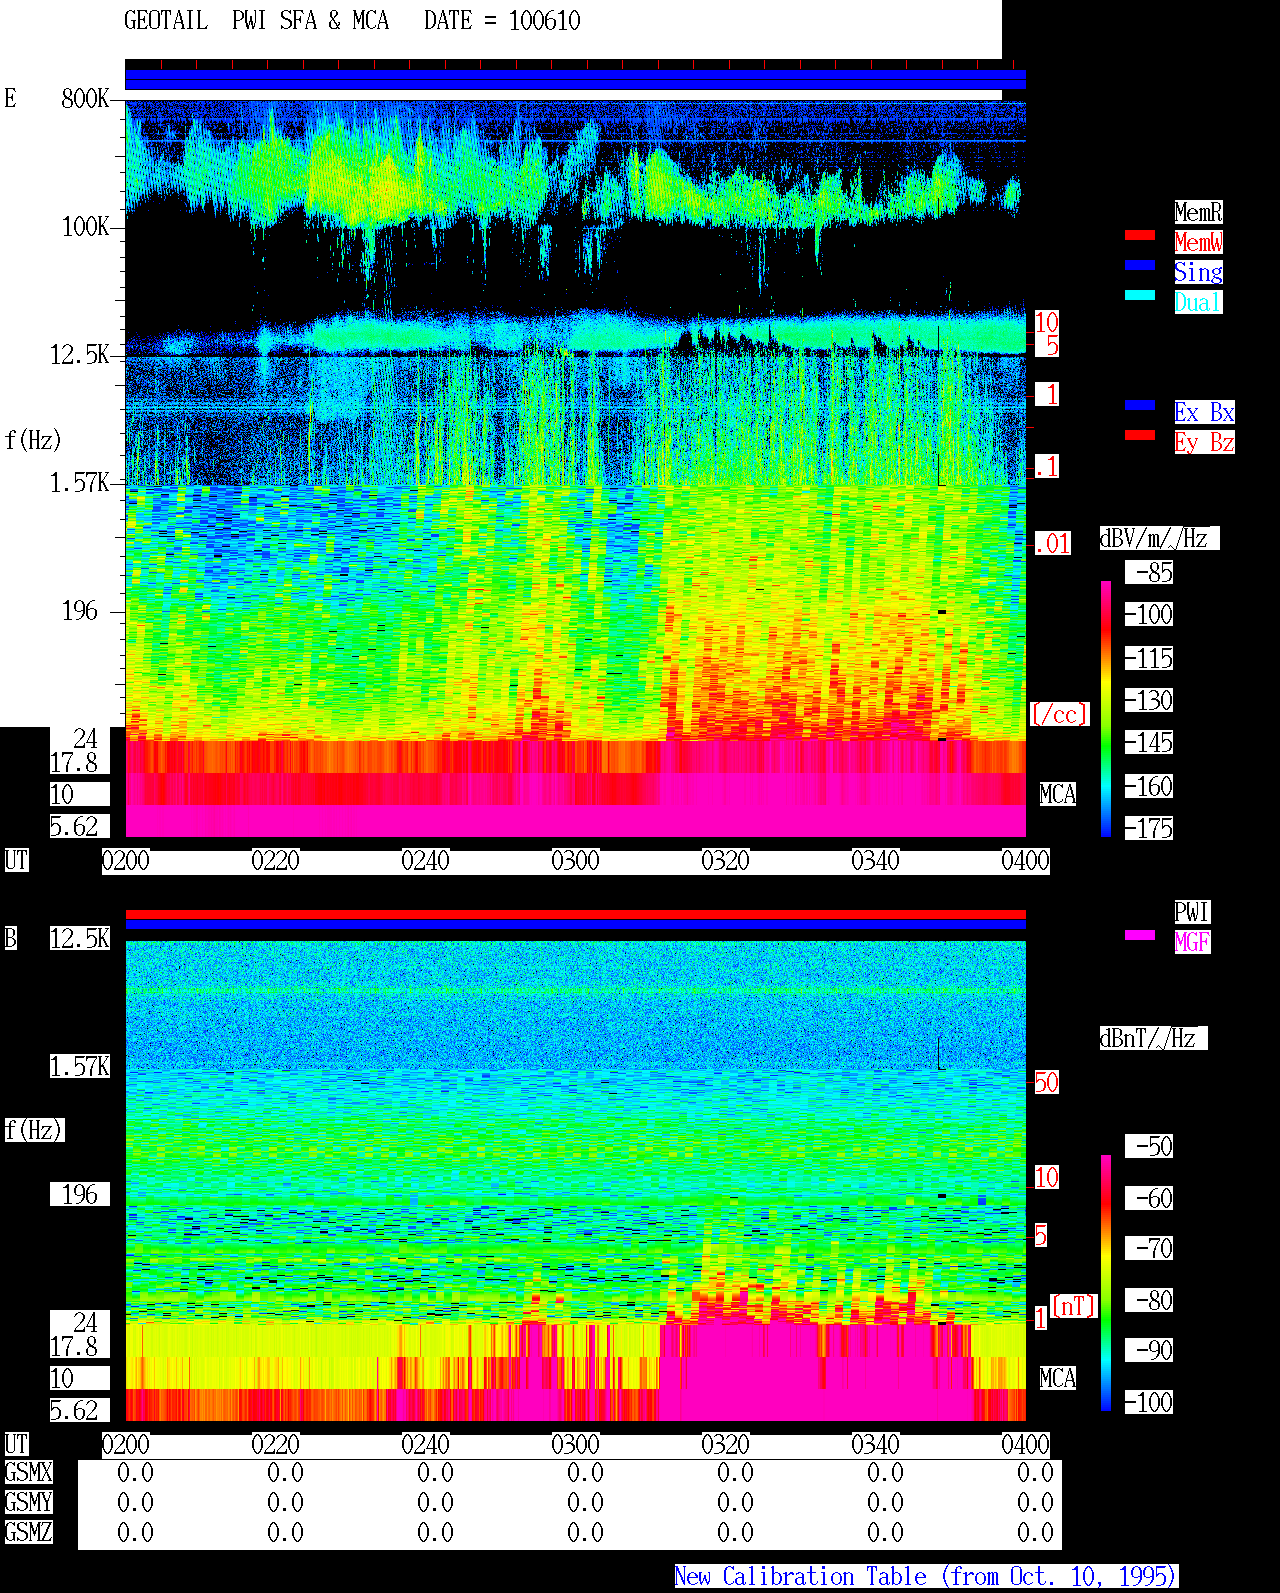Click the red [nT] field unit label
Image resolution: width=1280 pixels, height=1593 pixels.
(x=1074, y=1306)
